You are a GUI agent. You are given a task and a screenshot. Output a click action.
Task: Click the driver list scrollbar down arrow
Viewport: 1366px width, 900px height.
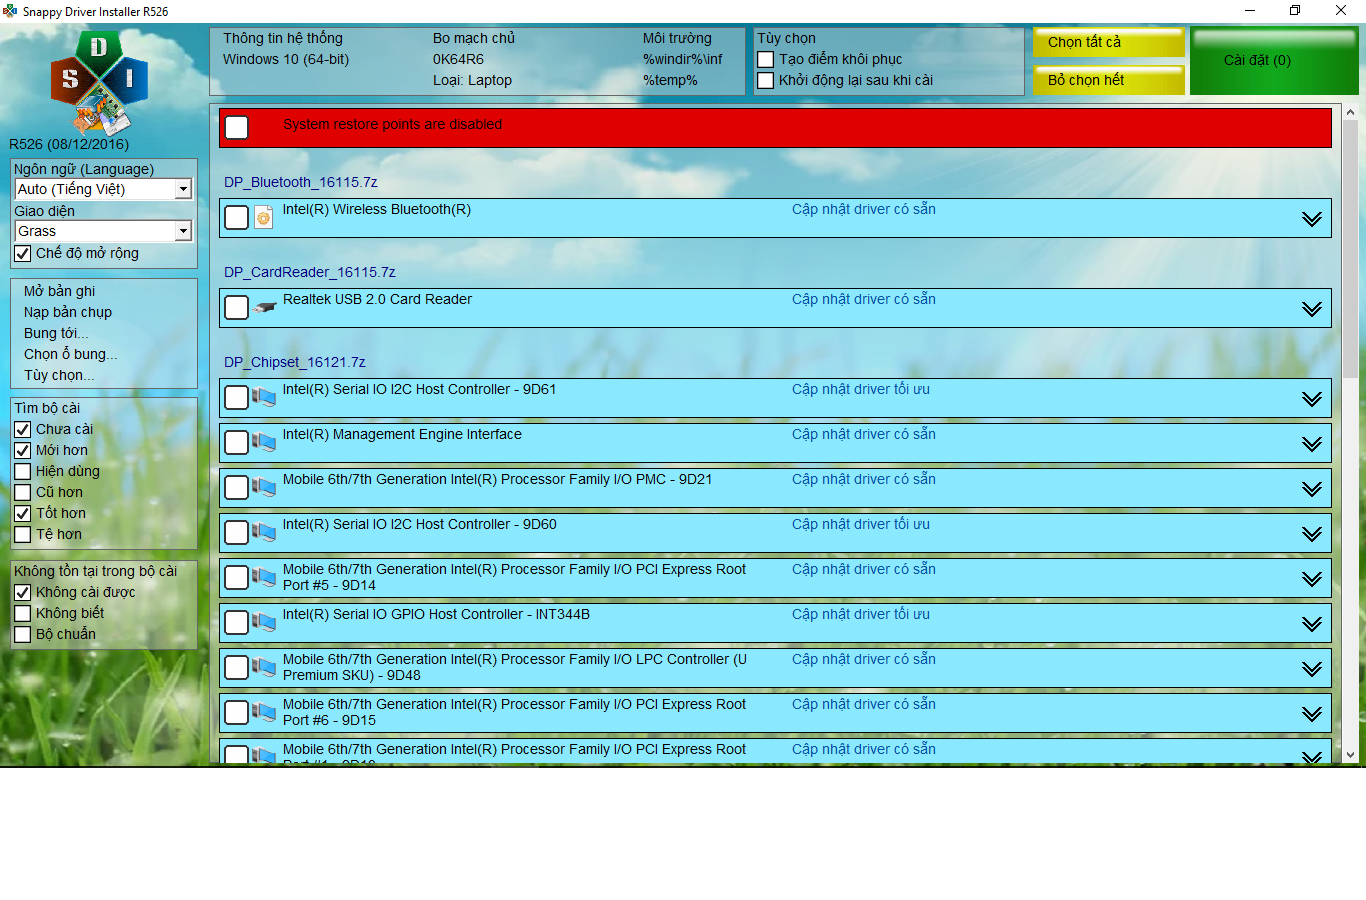click(x=1350, y=755)
